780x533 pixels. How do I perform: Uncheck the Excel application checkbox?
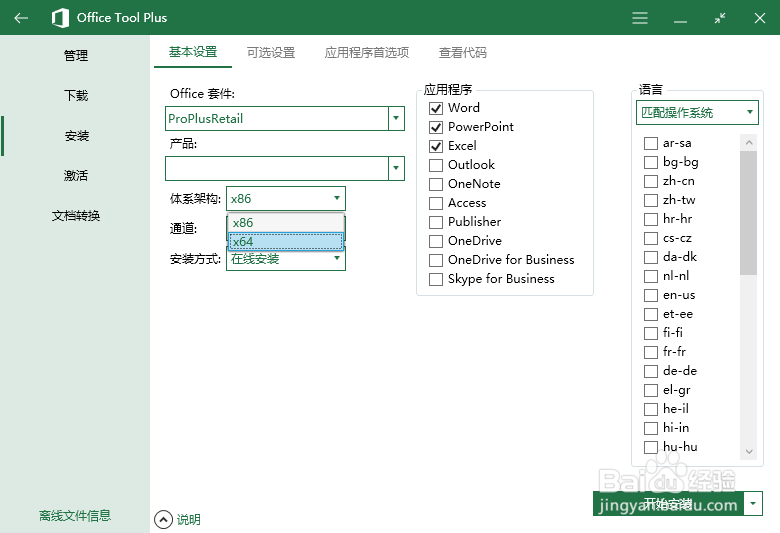coord(436,146)
